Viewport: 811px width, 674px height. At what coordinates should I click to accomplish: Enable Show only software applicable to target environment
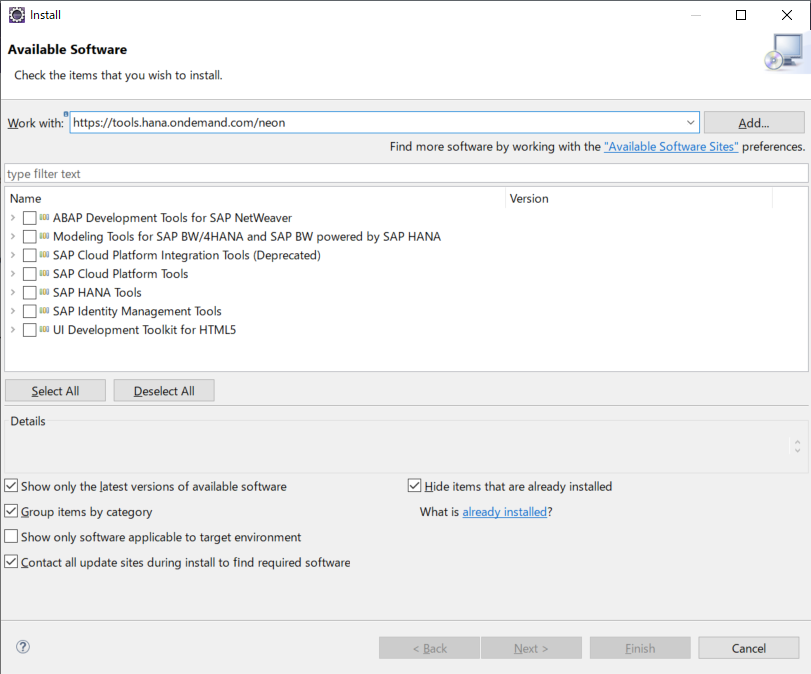(11, 536)
